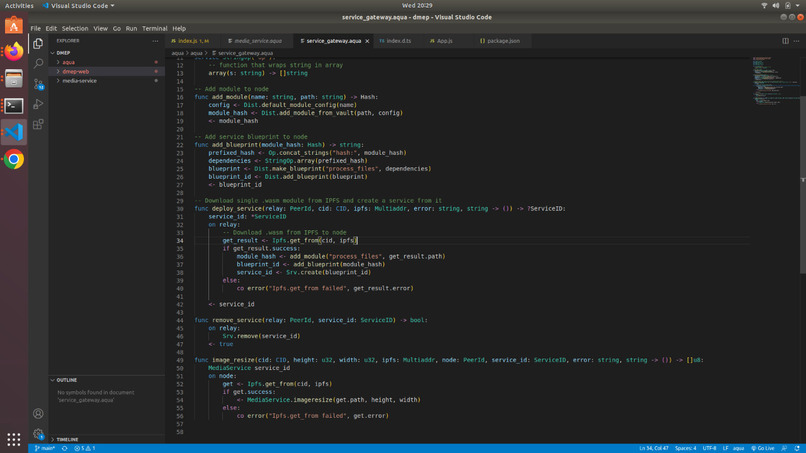Click the Explorer more actions ellipsis

point(155,41)
